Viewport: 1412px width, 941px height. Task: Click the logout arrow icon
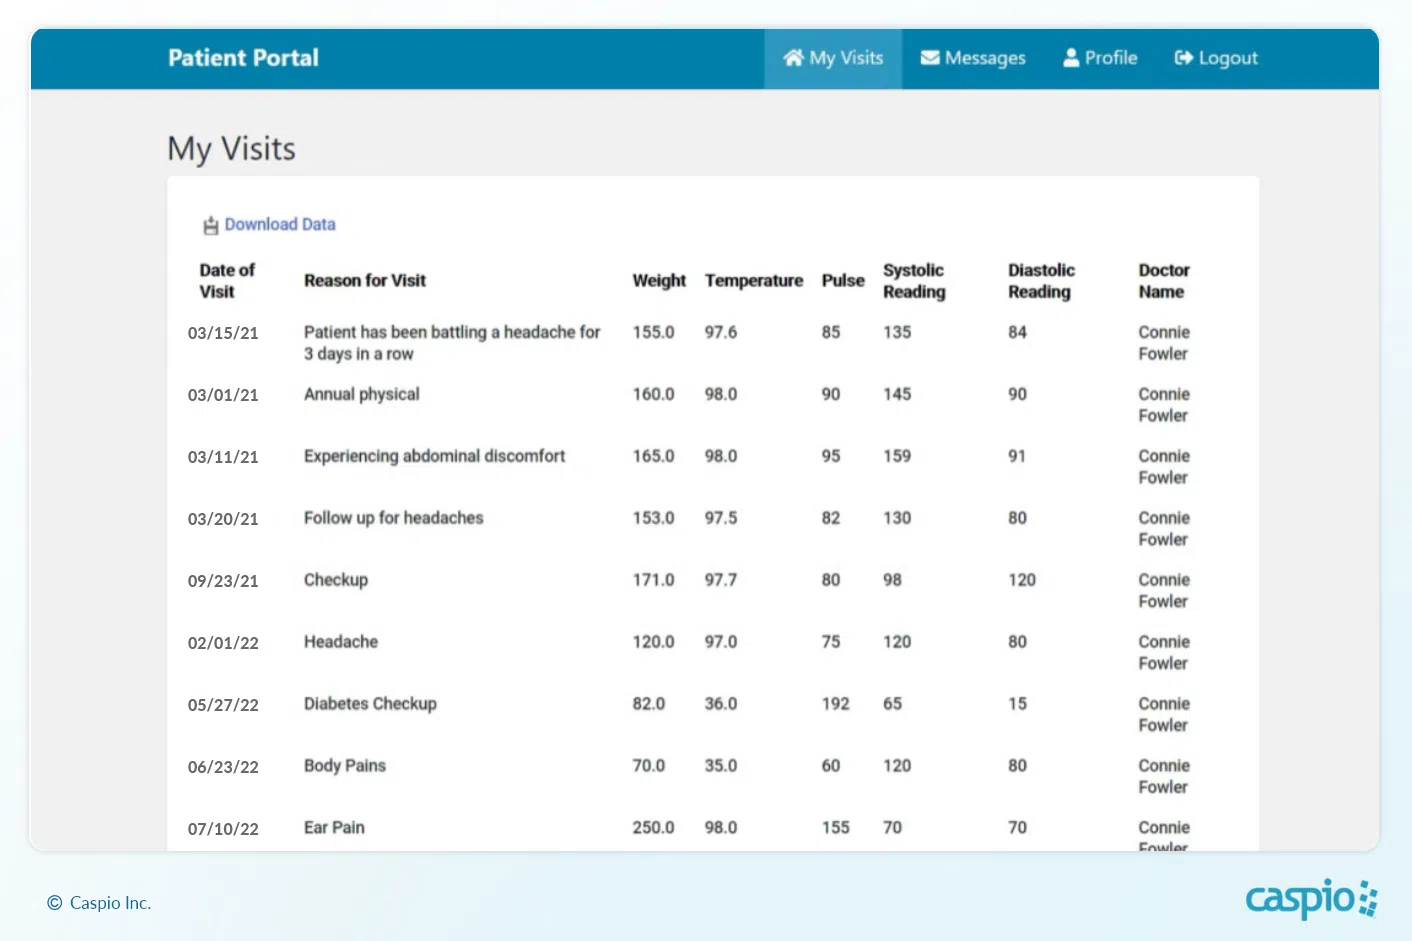1183,58
